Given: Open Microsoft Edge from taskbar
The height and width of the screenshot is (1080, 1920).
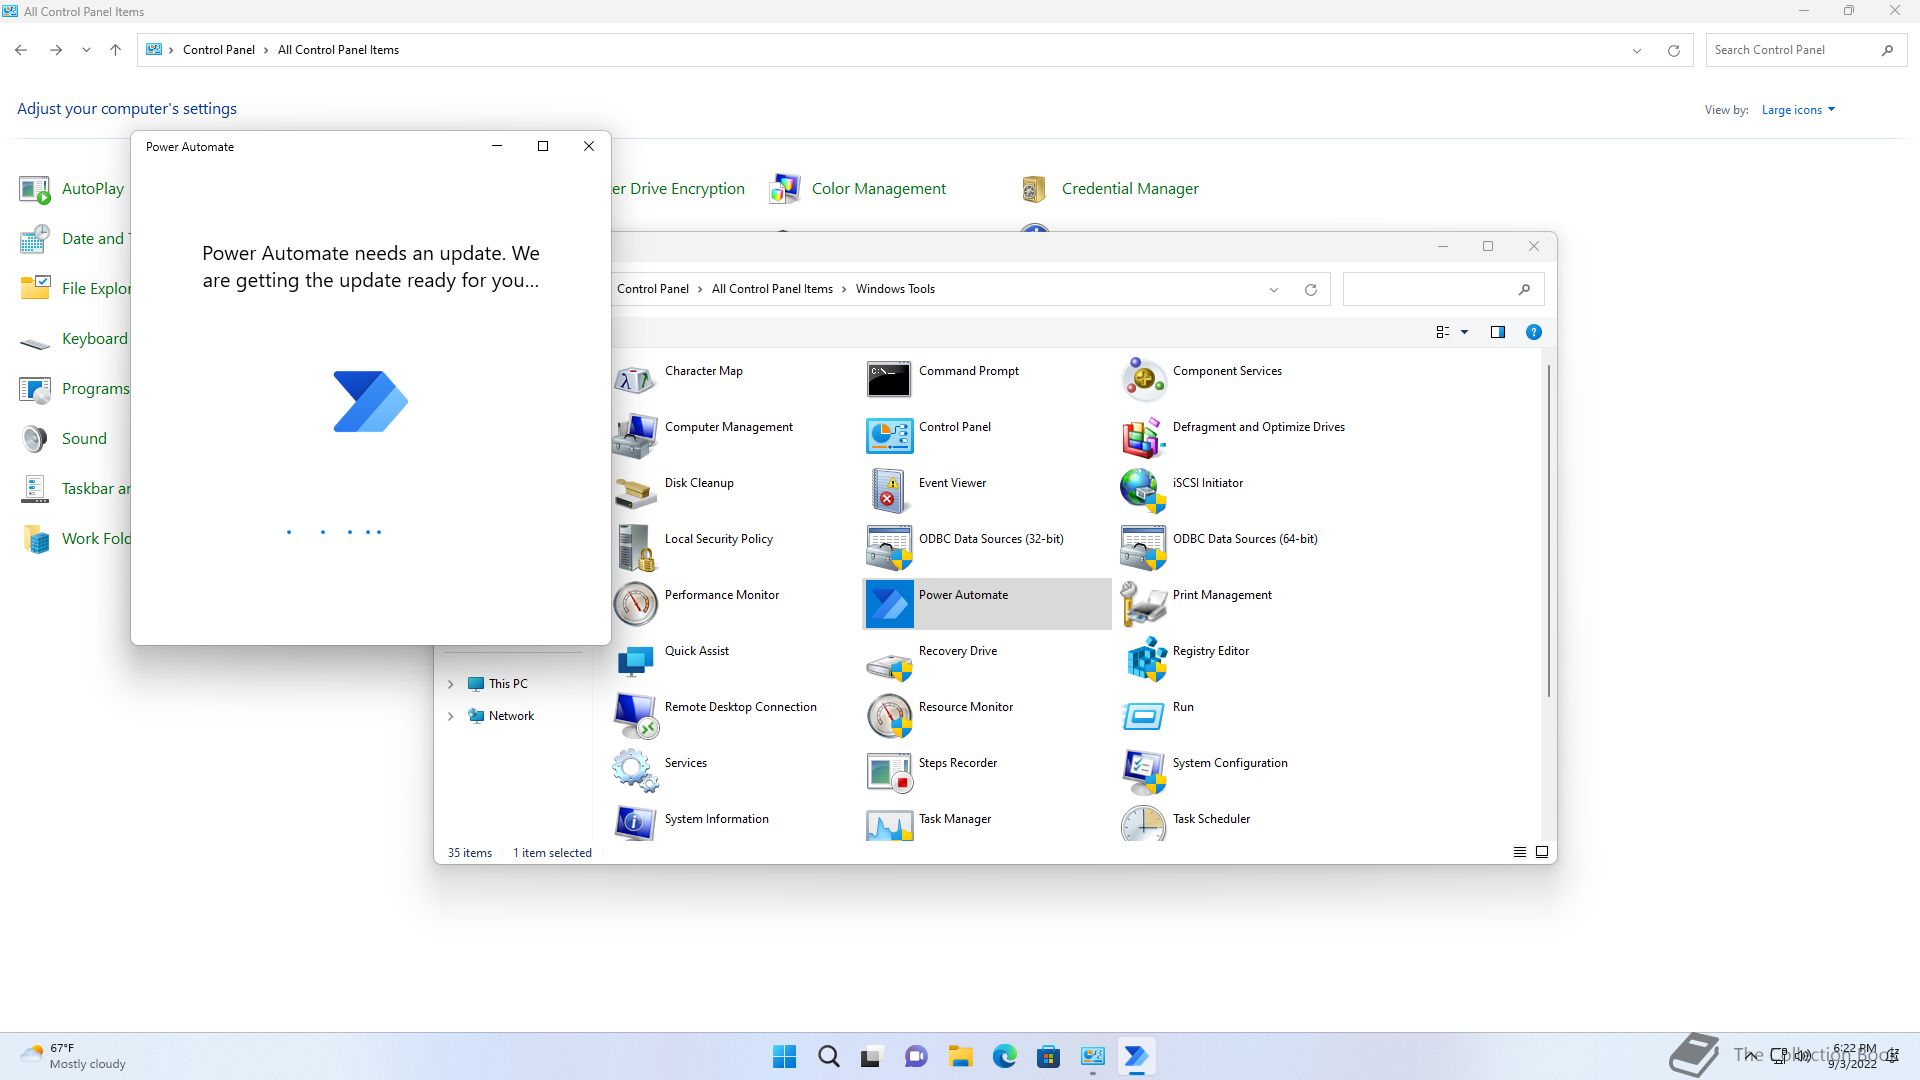Looking at the screenshot, I should pyautogui.click(x=1004, y=1056).
